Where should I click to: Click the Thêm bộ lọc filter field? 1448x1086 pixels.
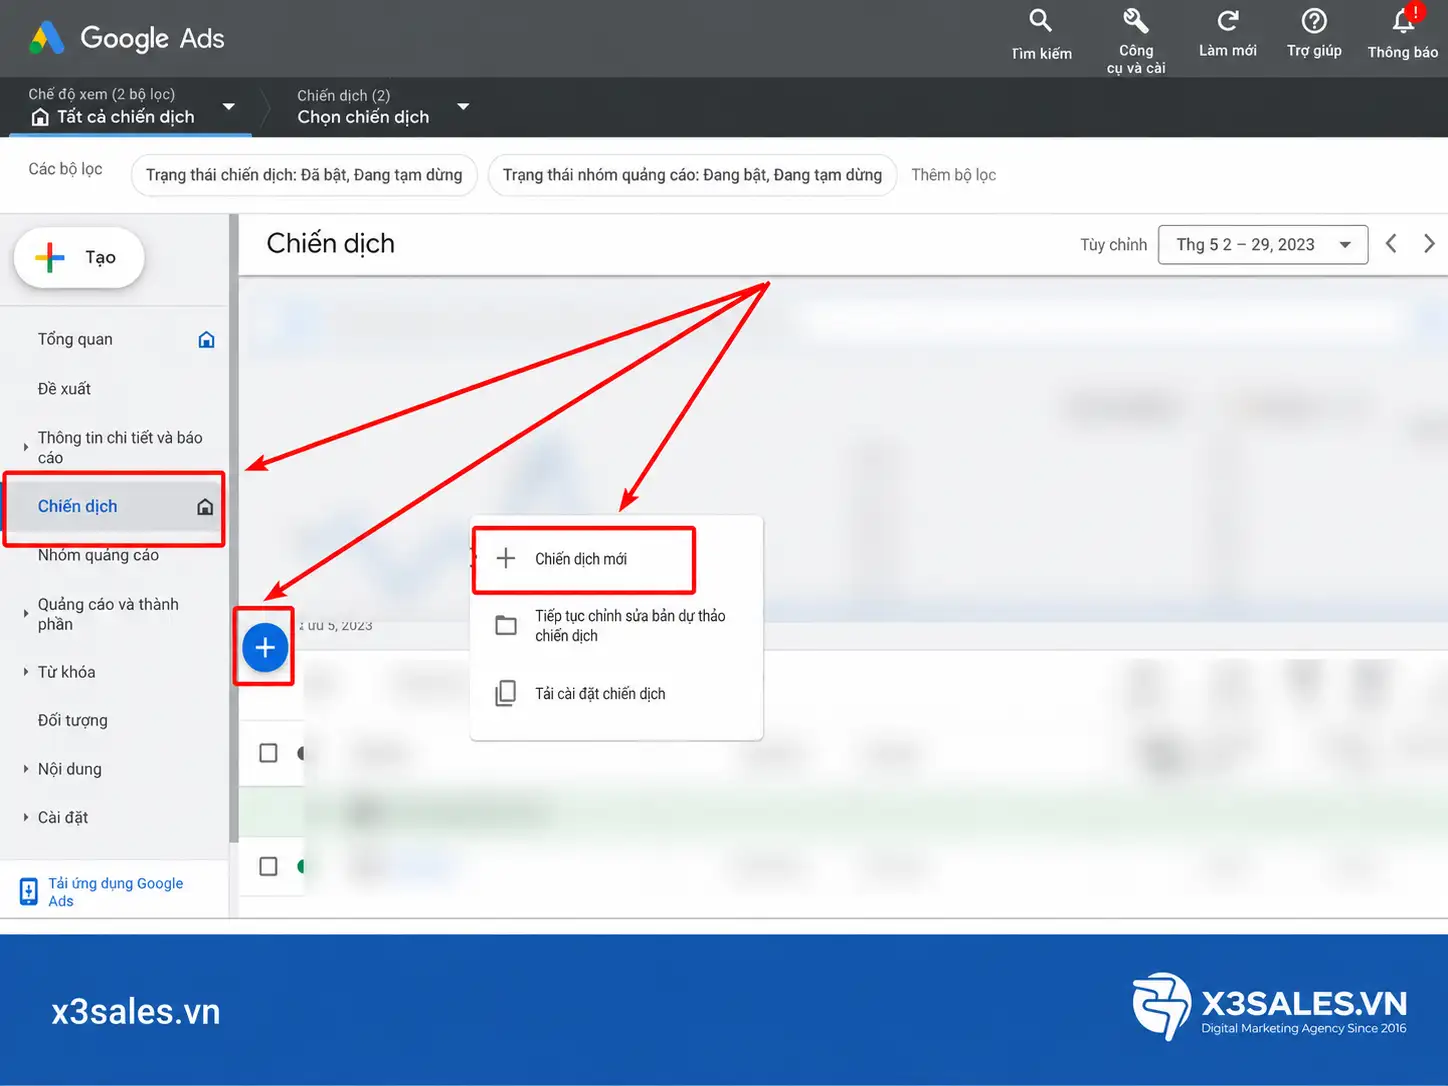point(953,175)
